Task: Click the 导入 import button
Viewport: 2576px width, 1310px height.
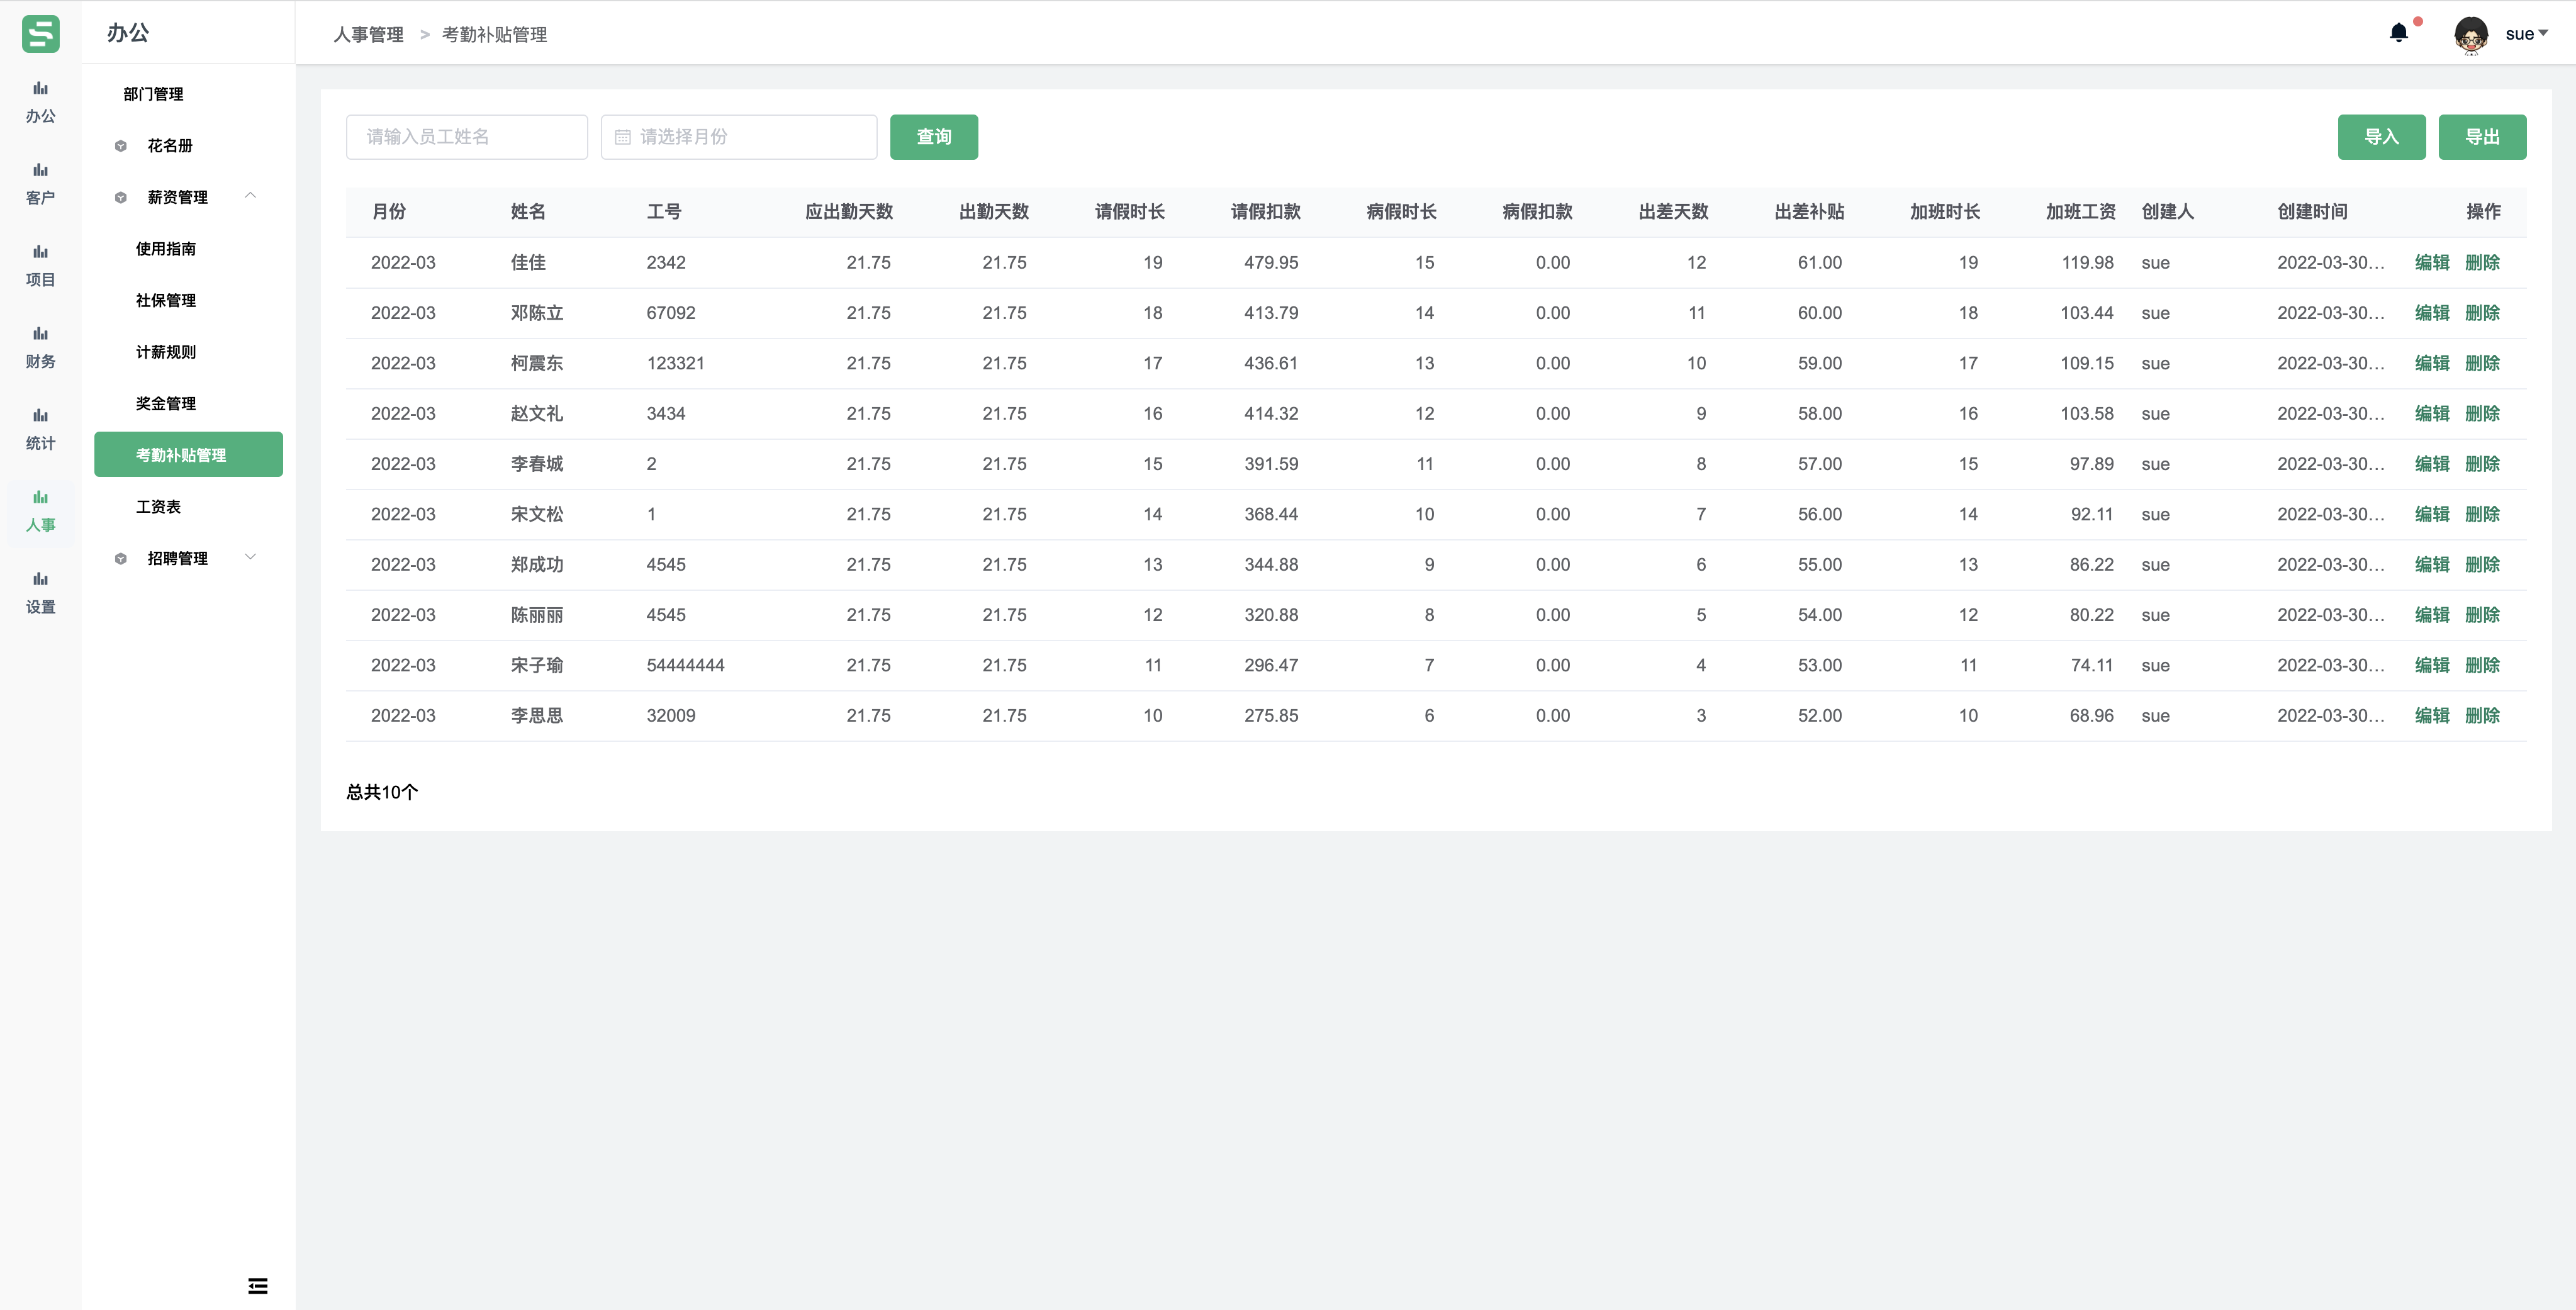Action: click(2381, 137)
